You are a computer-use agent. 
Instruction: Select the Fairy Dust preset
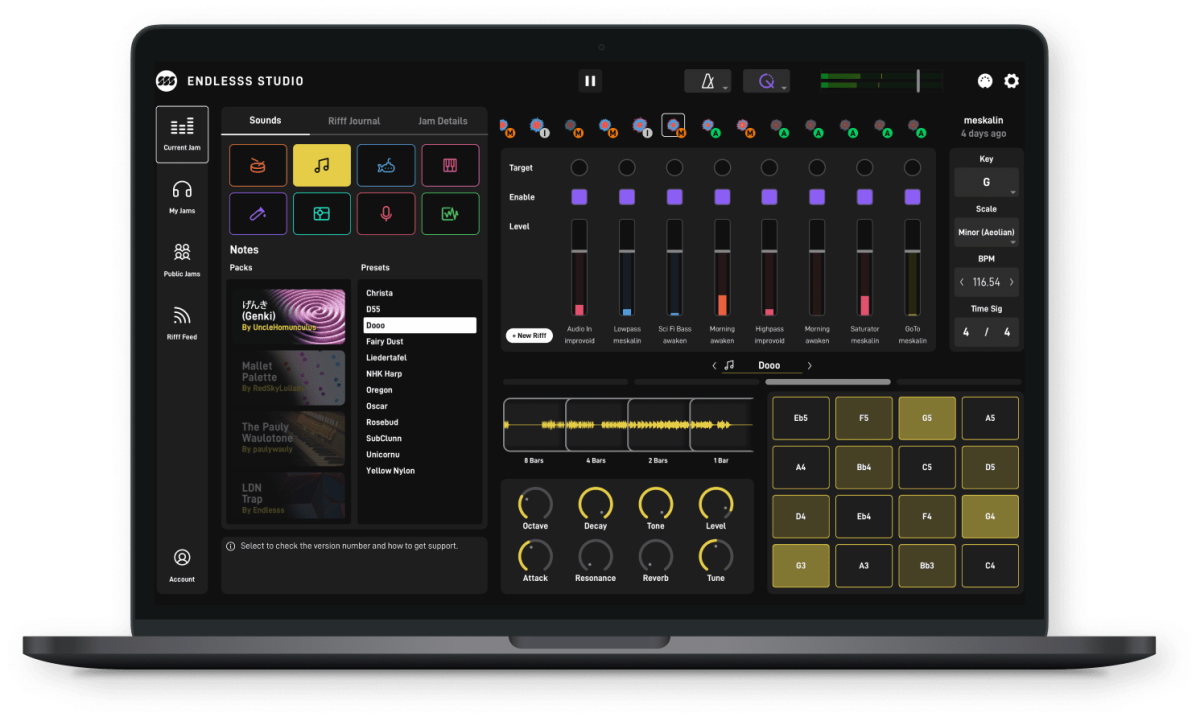coord(384,342)
